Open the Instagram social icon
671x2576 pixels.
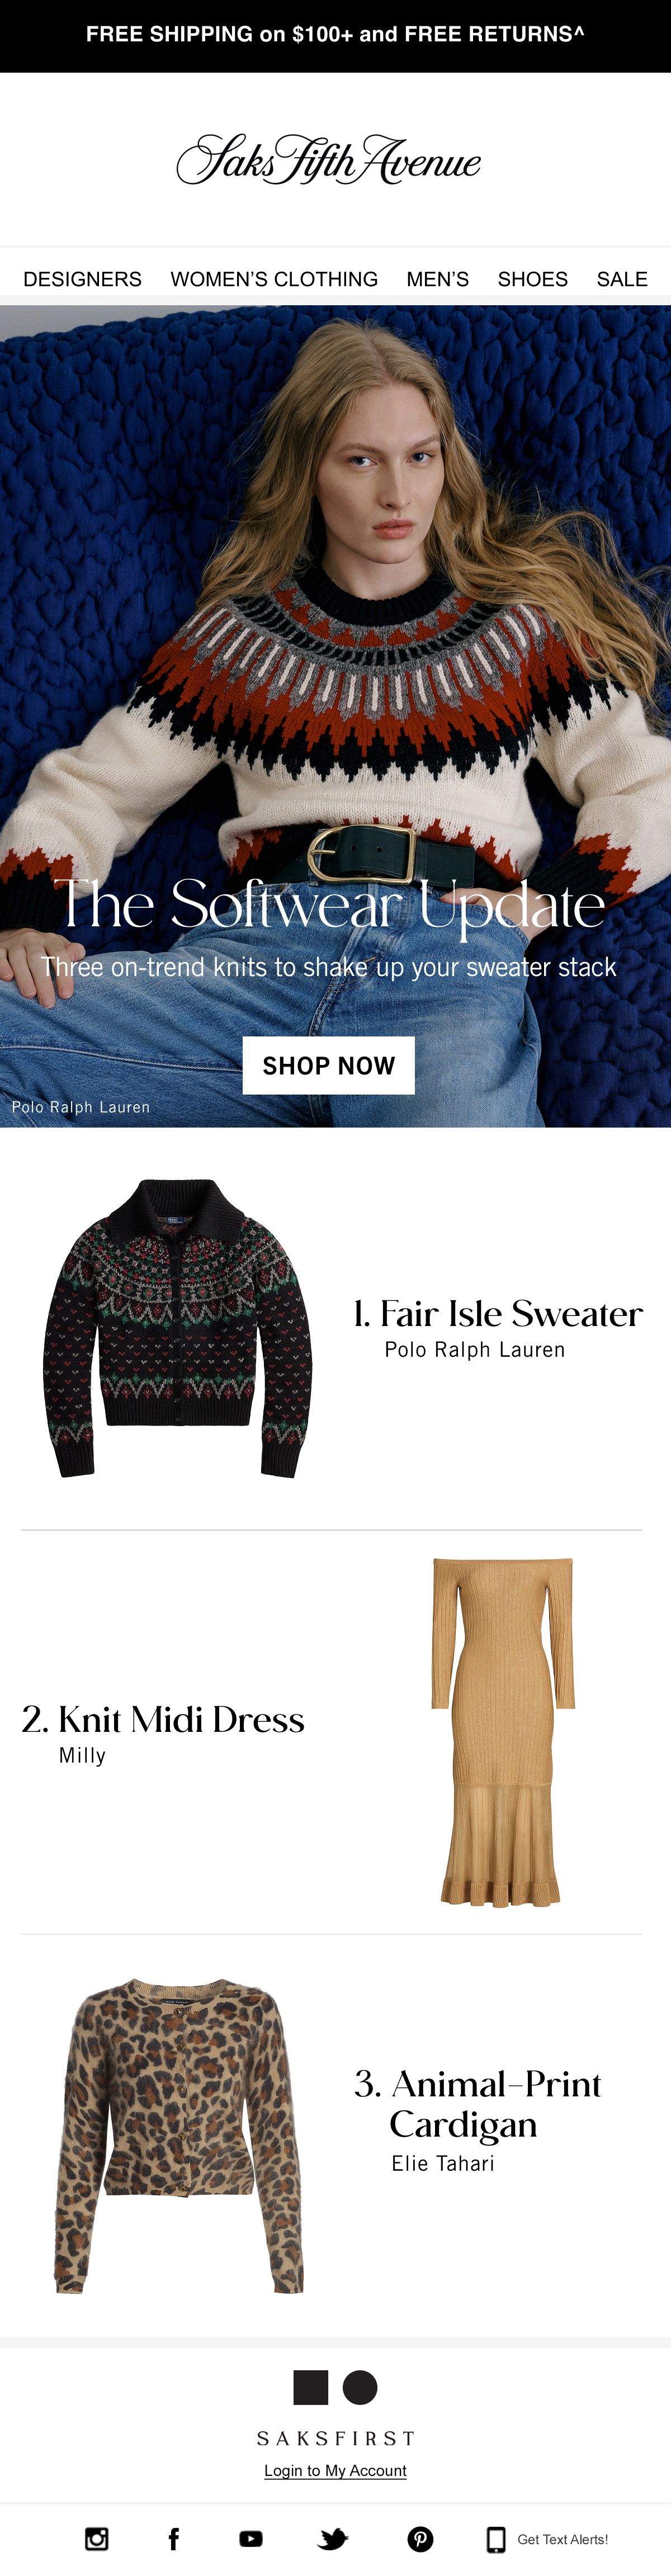tap(97, 2538)
